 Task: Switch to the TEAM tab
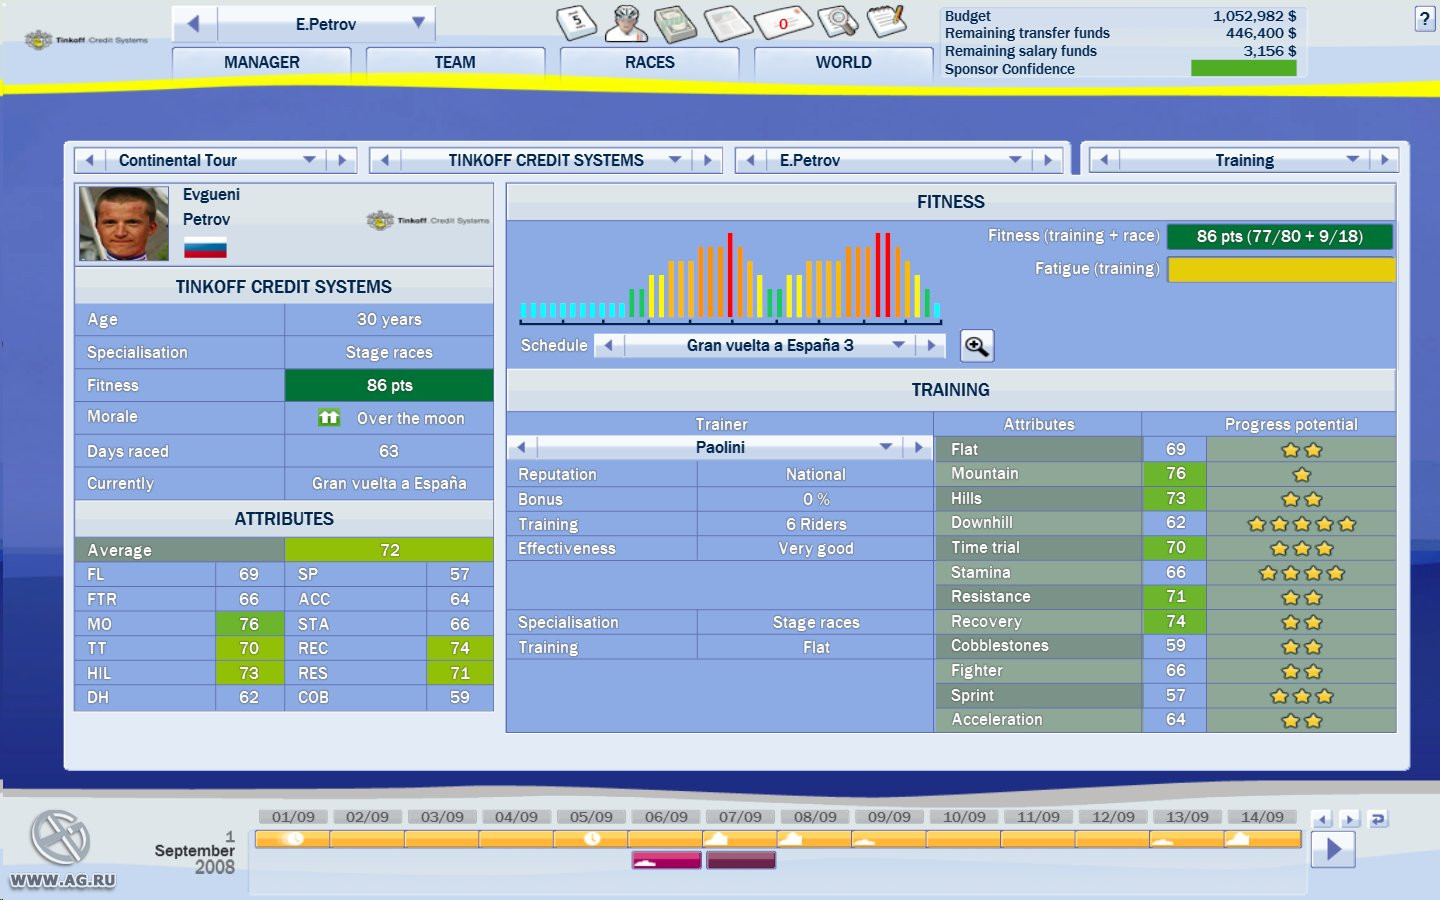tap(455, 63)
